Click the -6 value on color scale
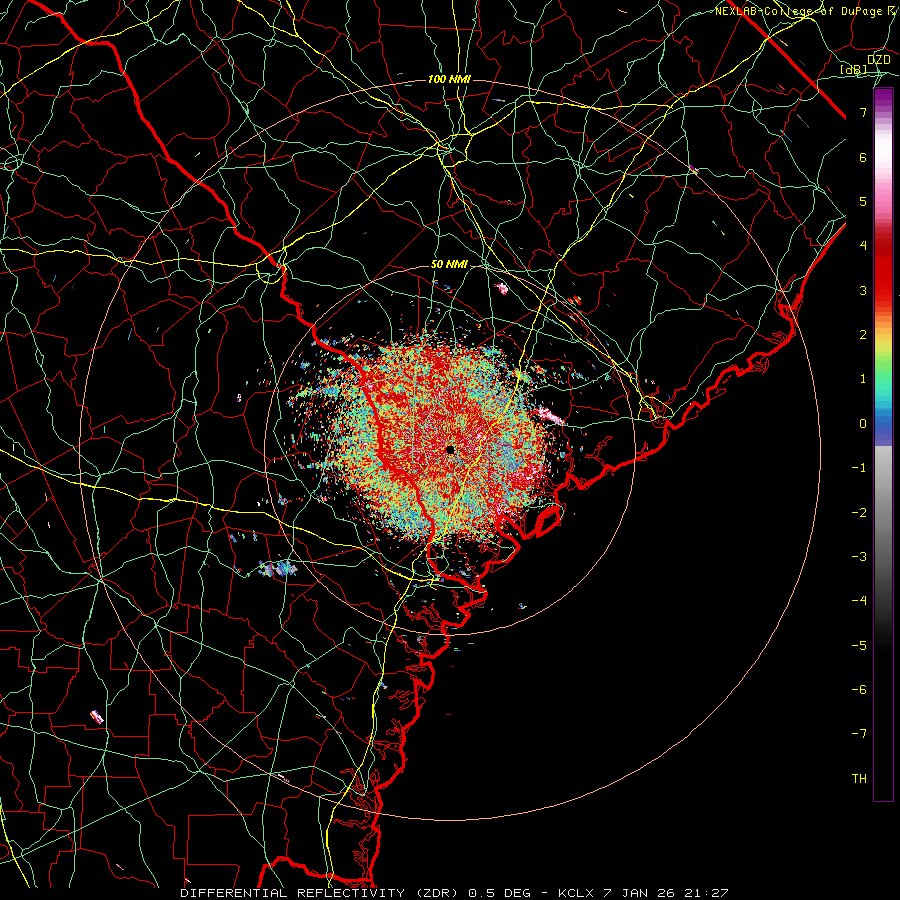Screen dimensions: 900x900 859,690
